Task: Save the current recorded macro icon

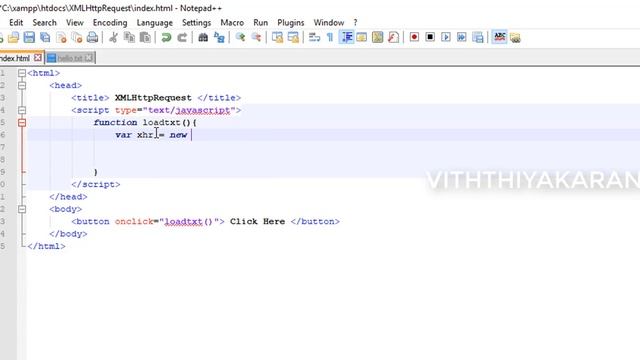Action: (478, 38)
